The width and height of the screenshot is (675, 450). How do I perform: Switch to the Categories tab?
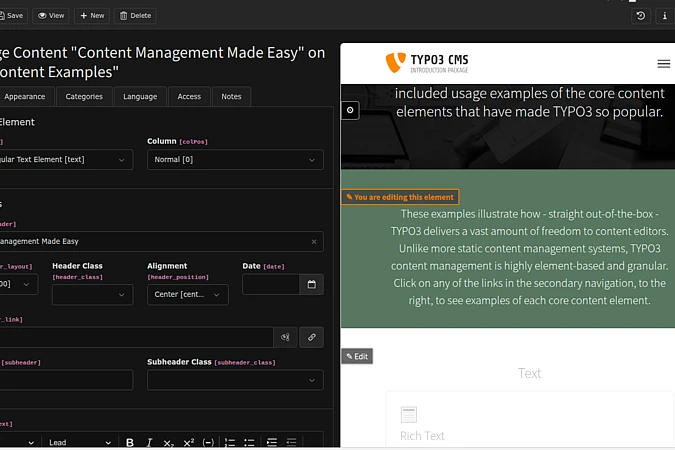(x=84, y=97)
